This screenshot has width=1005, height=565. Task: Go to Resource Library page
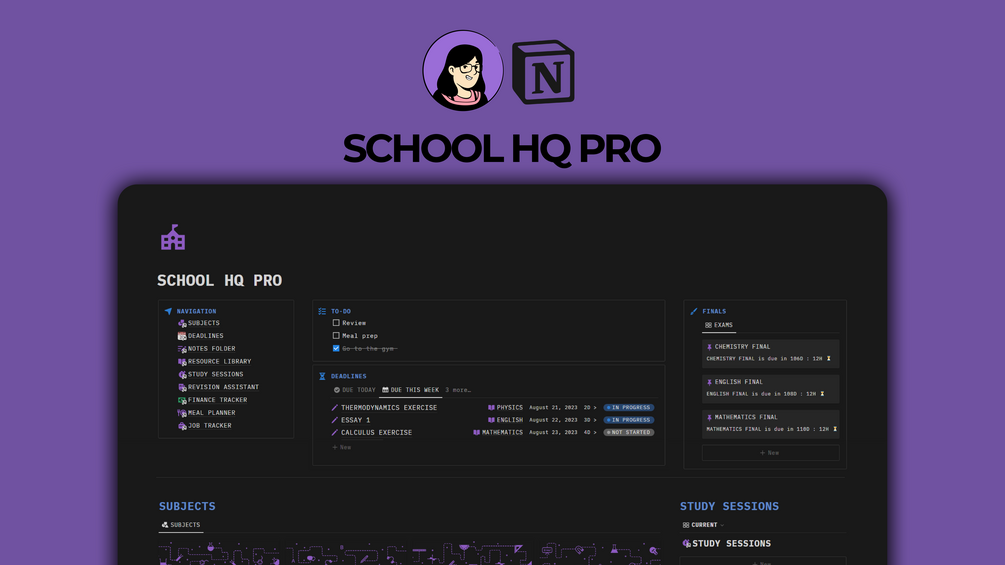click(219, 362)
